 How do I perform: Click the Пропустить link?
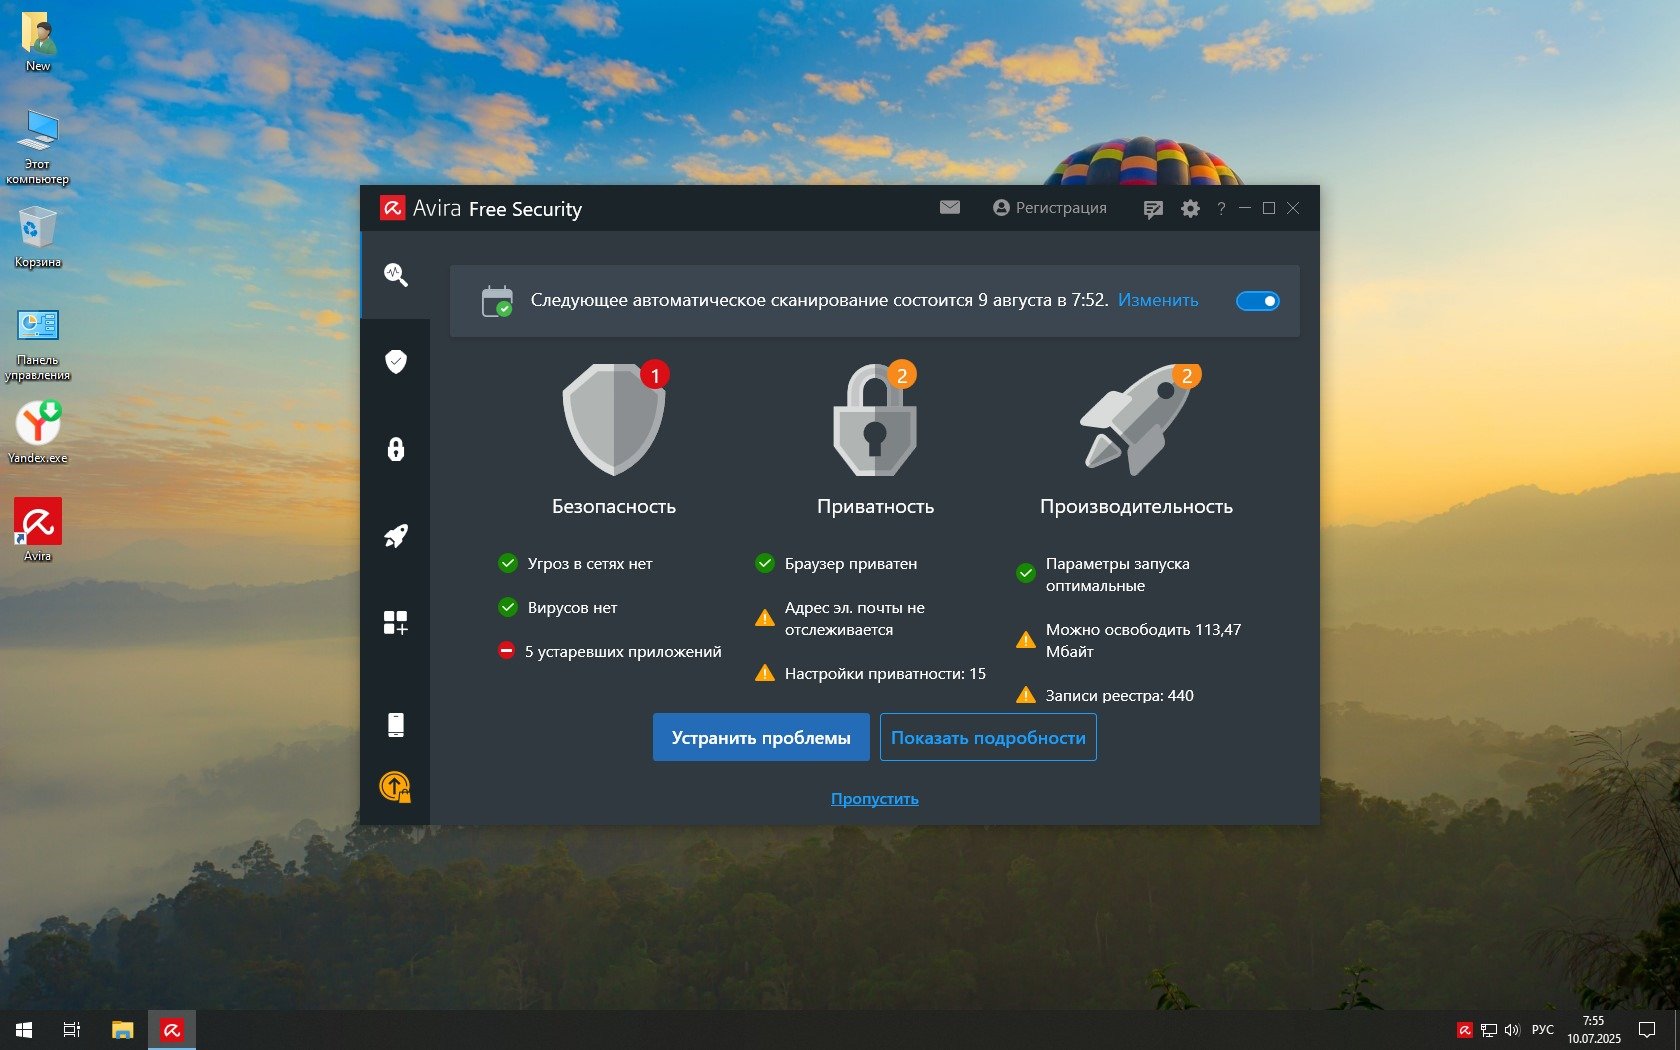[875, 799]
